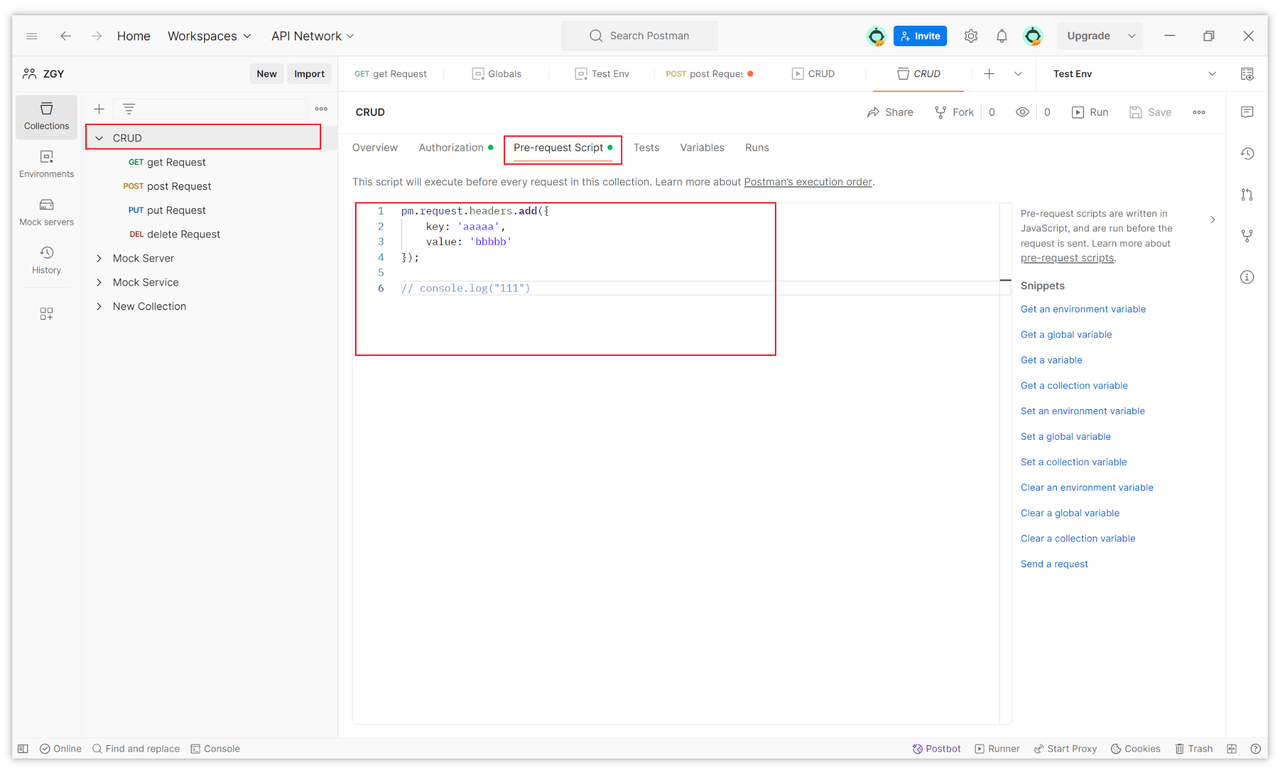The image size is (1280, 775).
Task: Click the Search Postman field
Action: tap(639, 36)
